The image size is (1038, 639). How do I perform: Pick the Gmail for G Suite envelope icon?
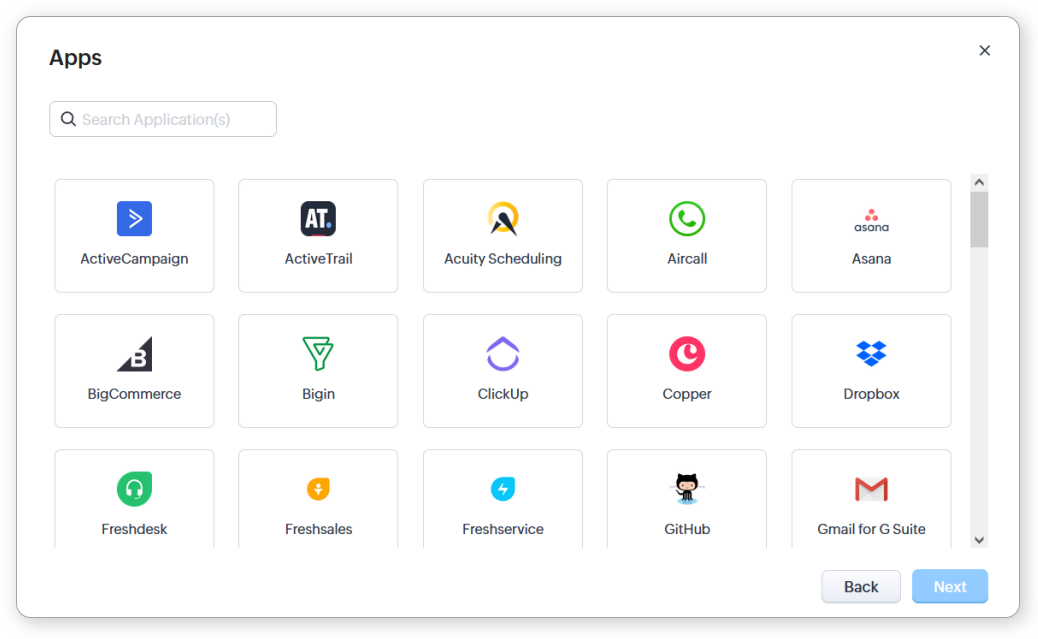[871, 489]
